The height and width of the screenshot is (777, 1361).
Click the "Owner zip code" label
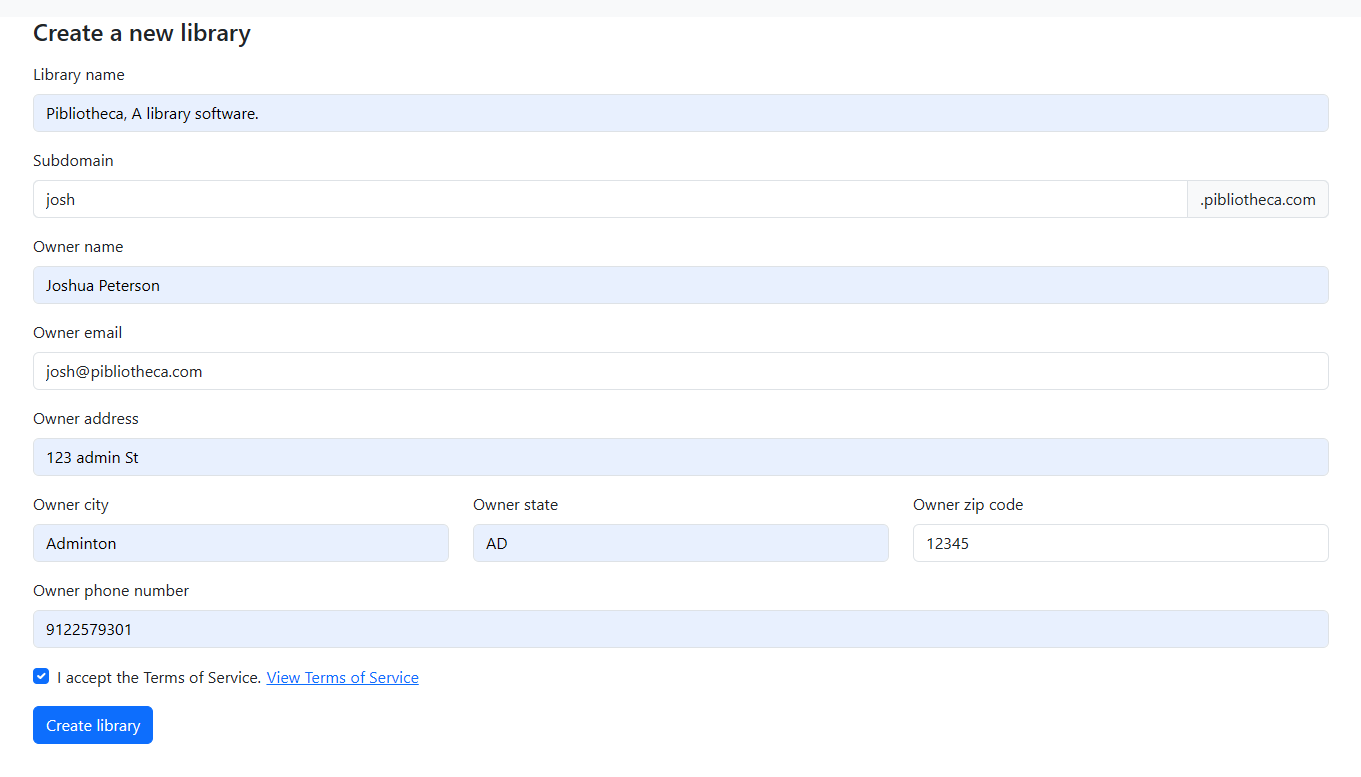pyautogui.click(x=967, y=504)
